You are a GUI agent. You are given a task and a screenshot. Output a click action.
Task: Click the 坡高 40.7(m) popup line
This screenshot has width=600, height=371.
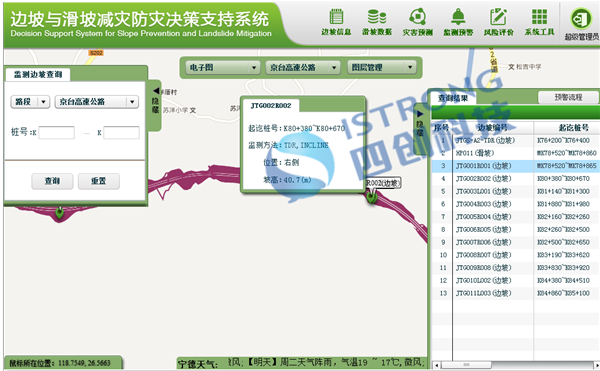click(287, 180)
